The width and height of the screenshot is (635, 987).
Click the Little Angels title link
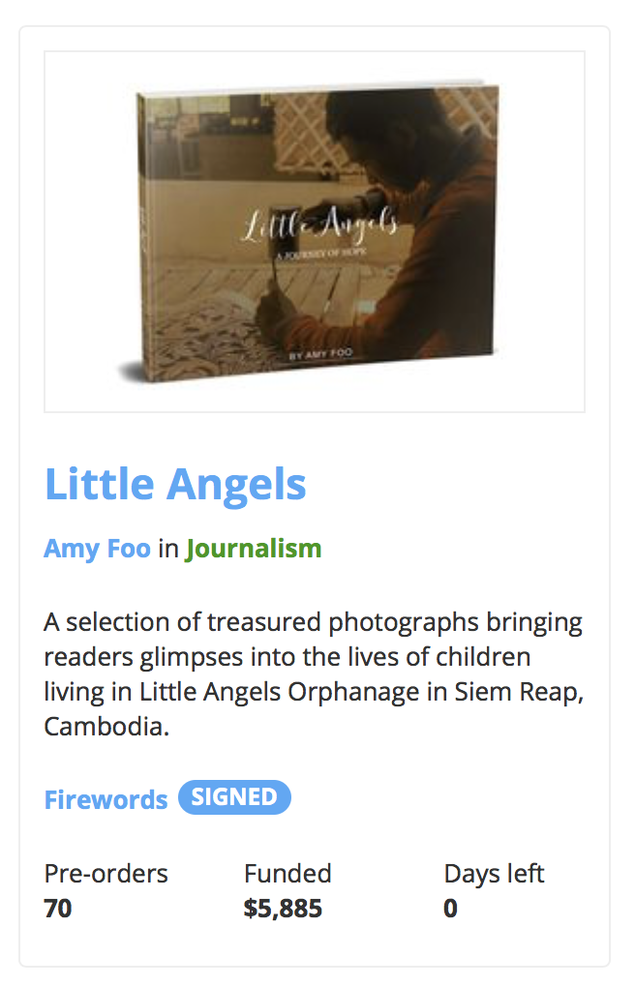[175, 484]
